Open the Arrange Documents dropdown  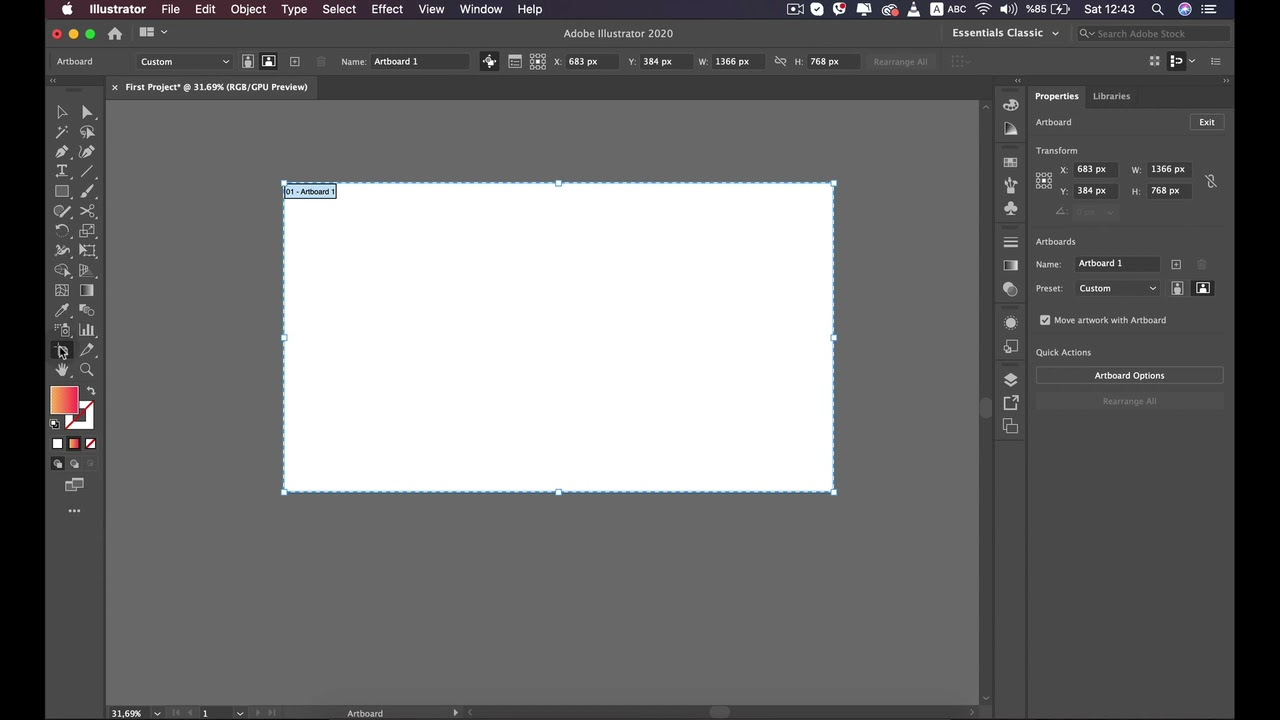(x=153, y=33)
